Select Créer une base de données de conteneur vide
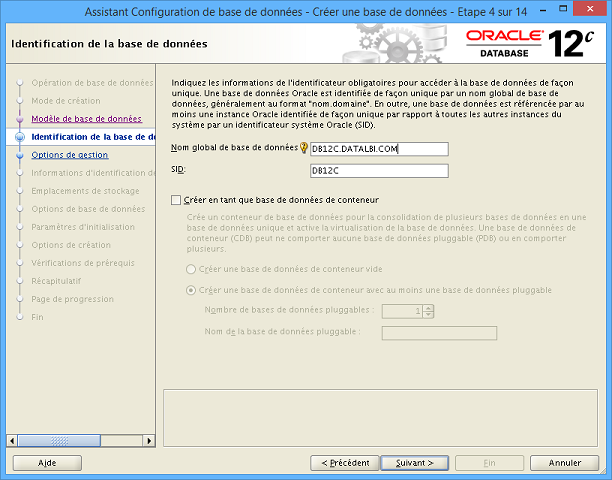 click(191, 269)
